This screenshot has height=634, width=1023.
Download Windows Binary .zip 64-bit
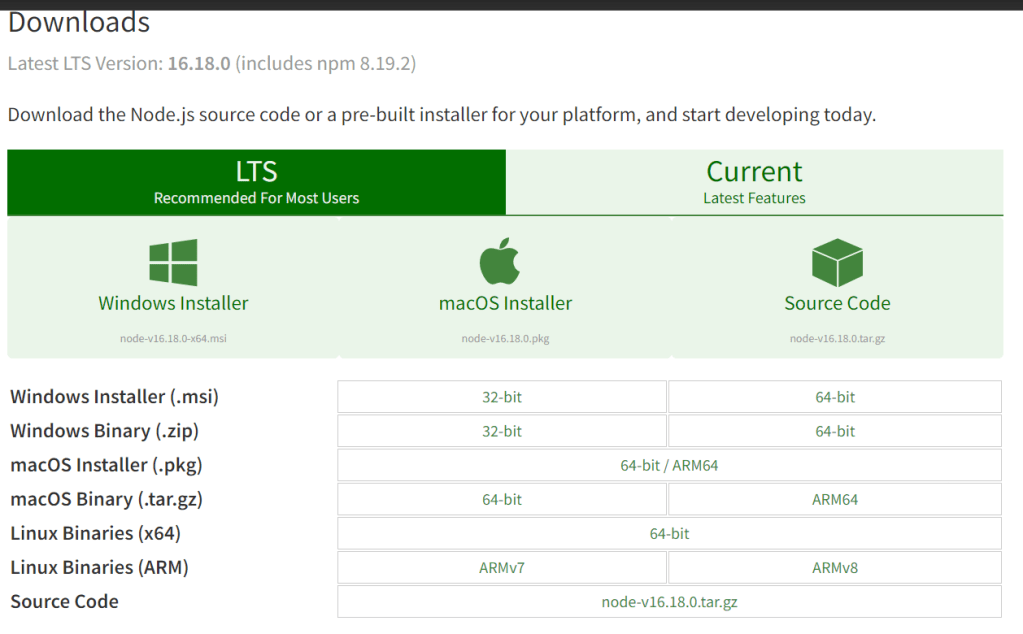click(x=835, y=431)
